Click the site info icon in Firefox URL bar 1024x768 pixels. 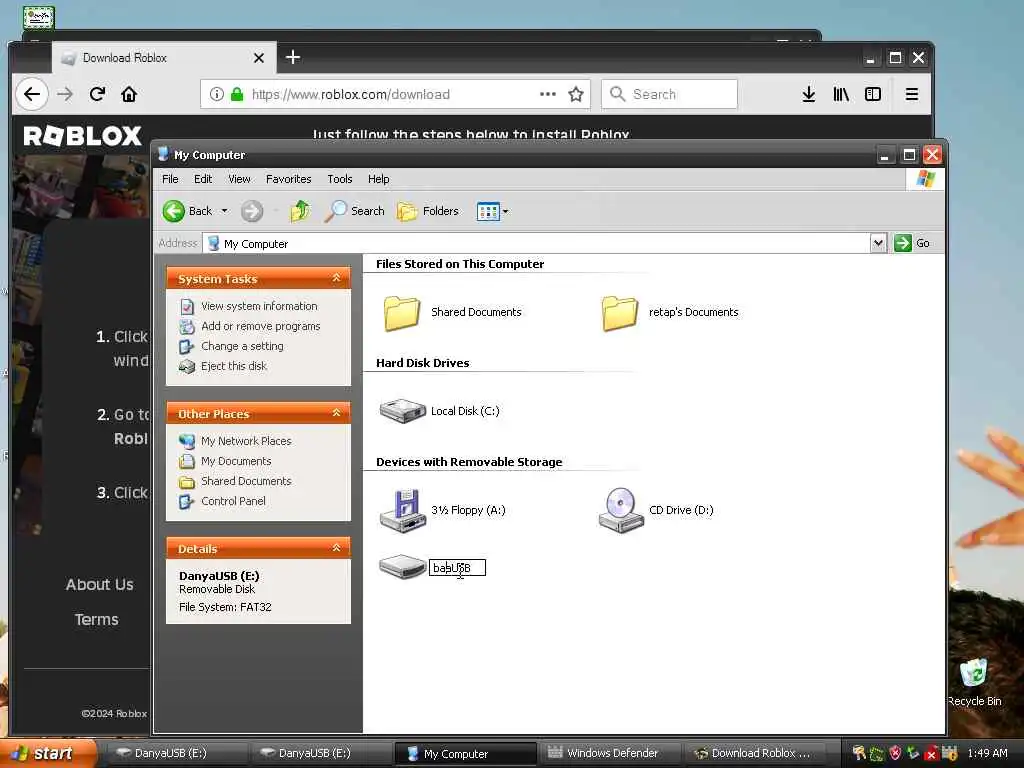[x=217, y=94]
